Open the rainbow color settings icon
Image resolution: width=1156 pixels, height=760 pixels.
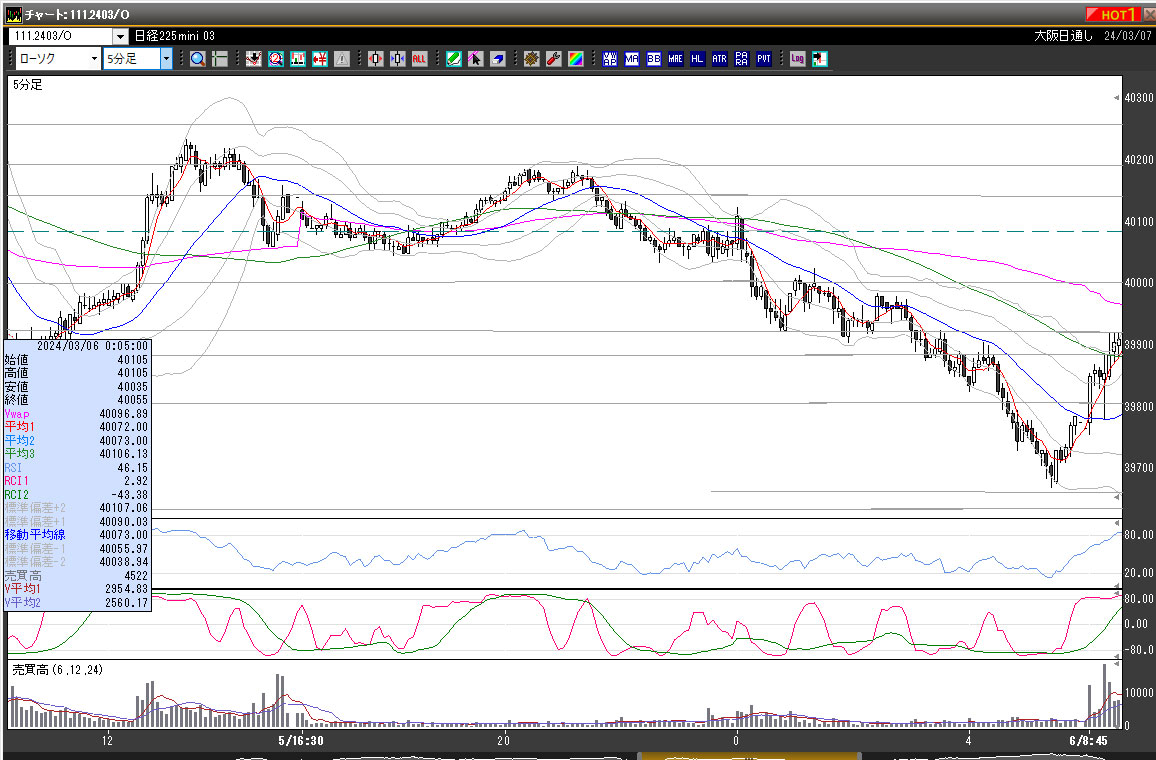(x=575, y=59)
